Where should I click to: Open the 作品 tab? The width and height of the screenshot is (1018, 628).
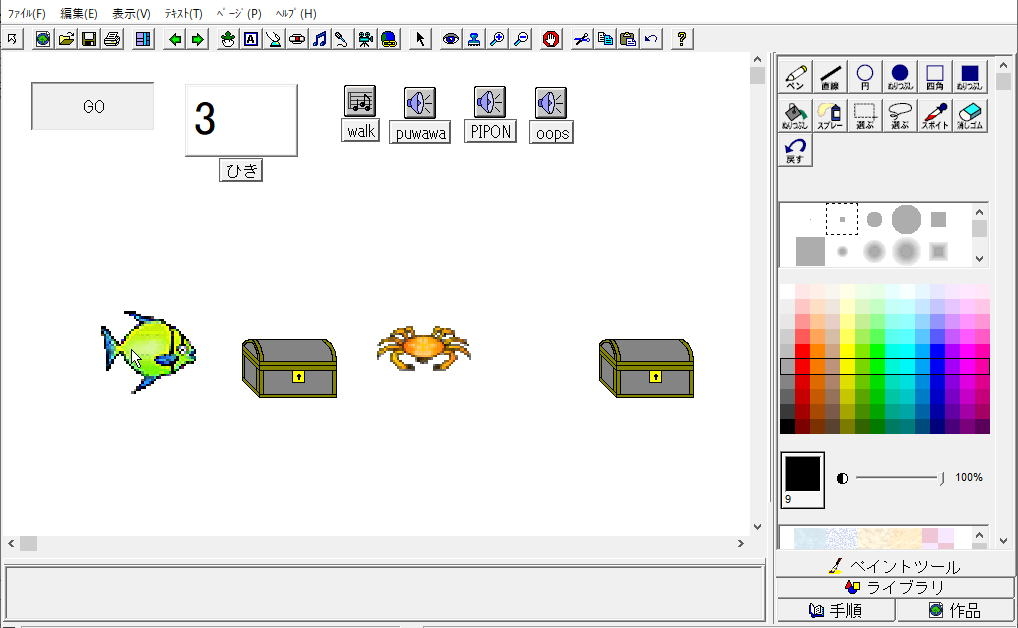coord(955,610)
